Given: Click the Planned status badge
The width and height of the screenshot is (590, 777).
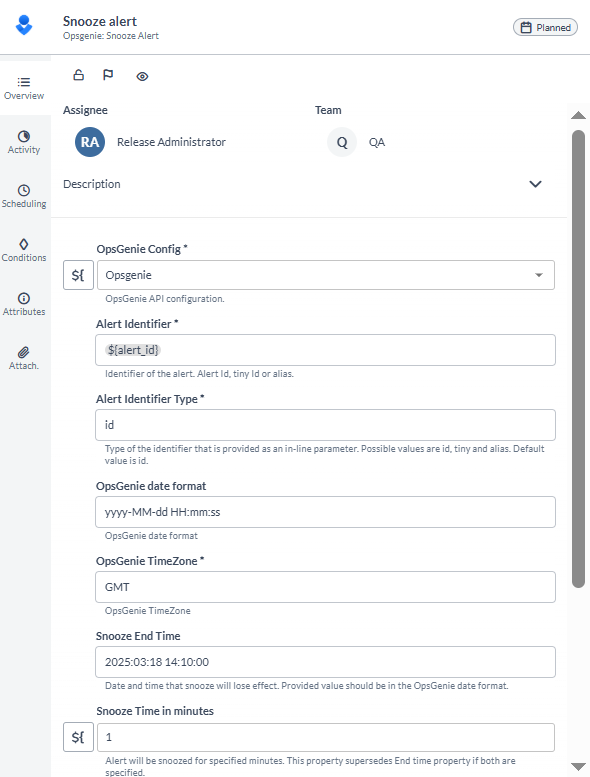Looking at the screenshot, I should [545, 27].
